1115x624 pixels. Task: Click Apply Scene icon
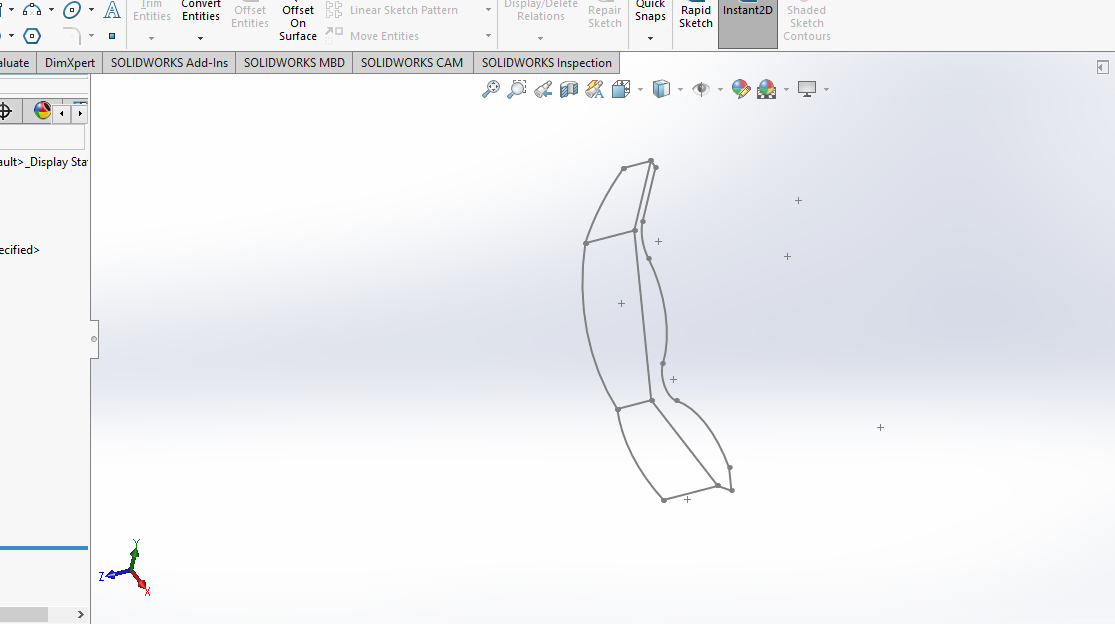(767, 89)
